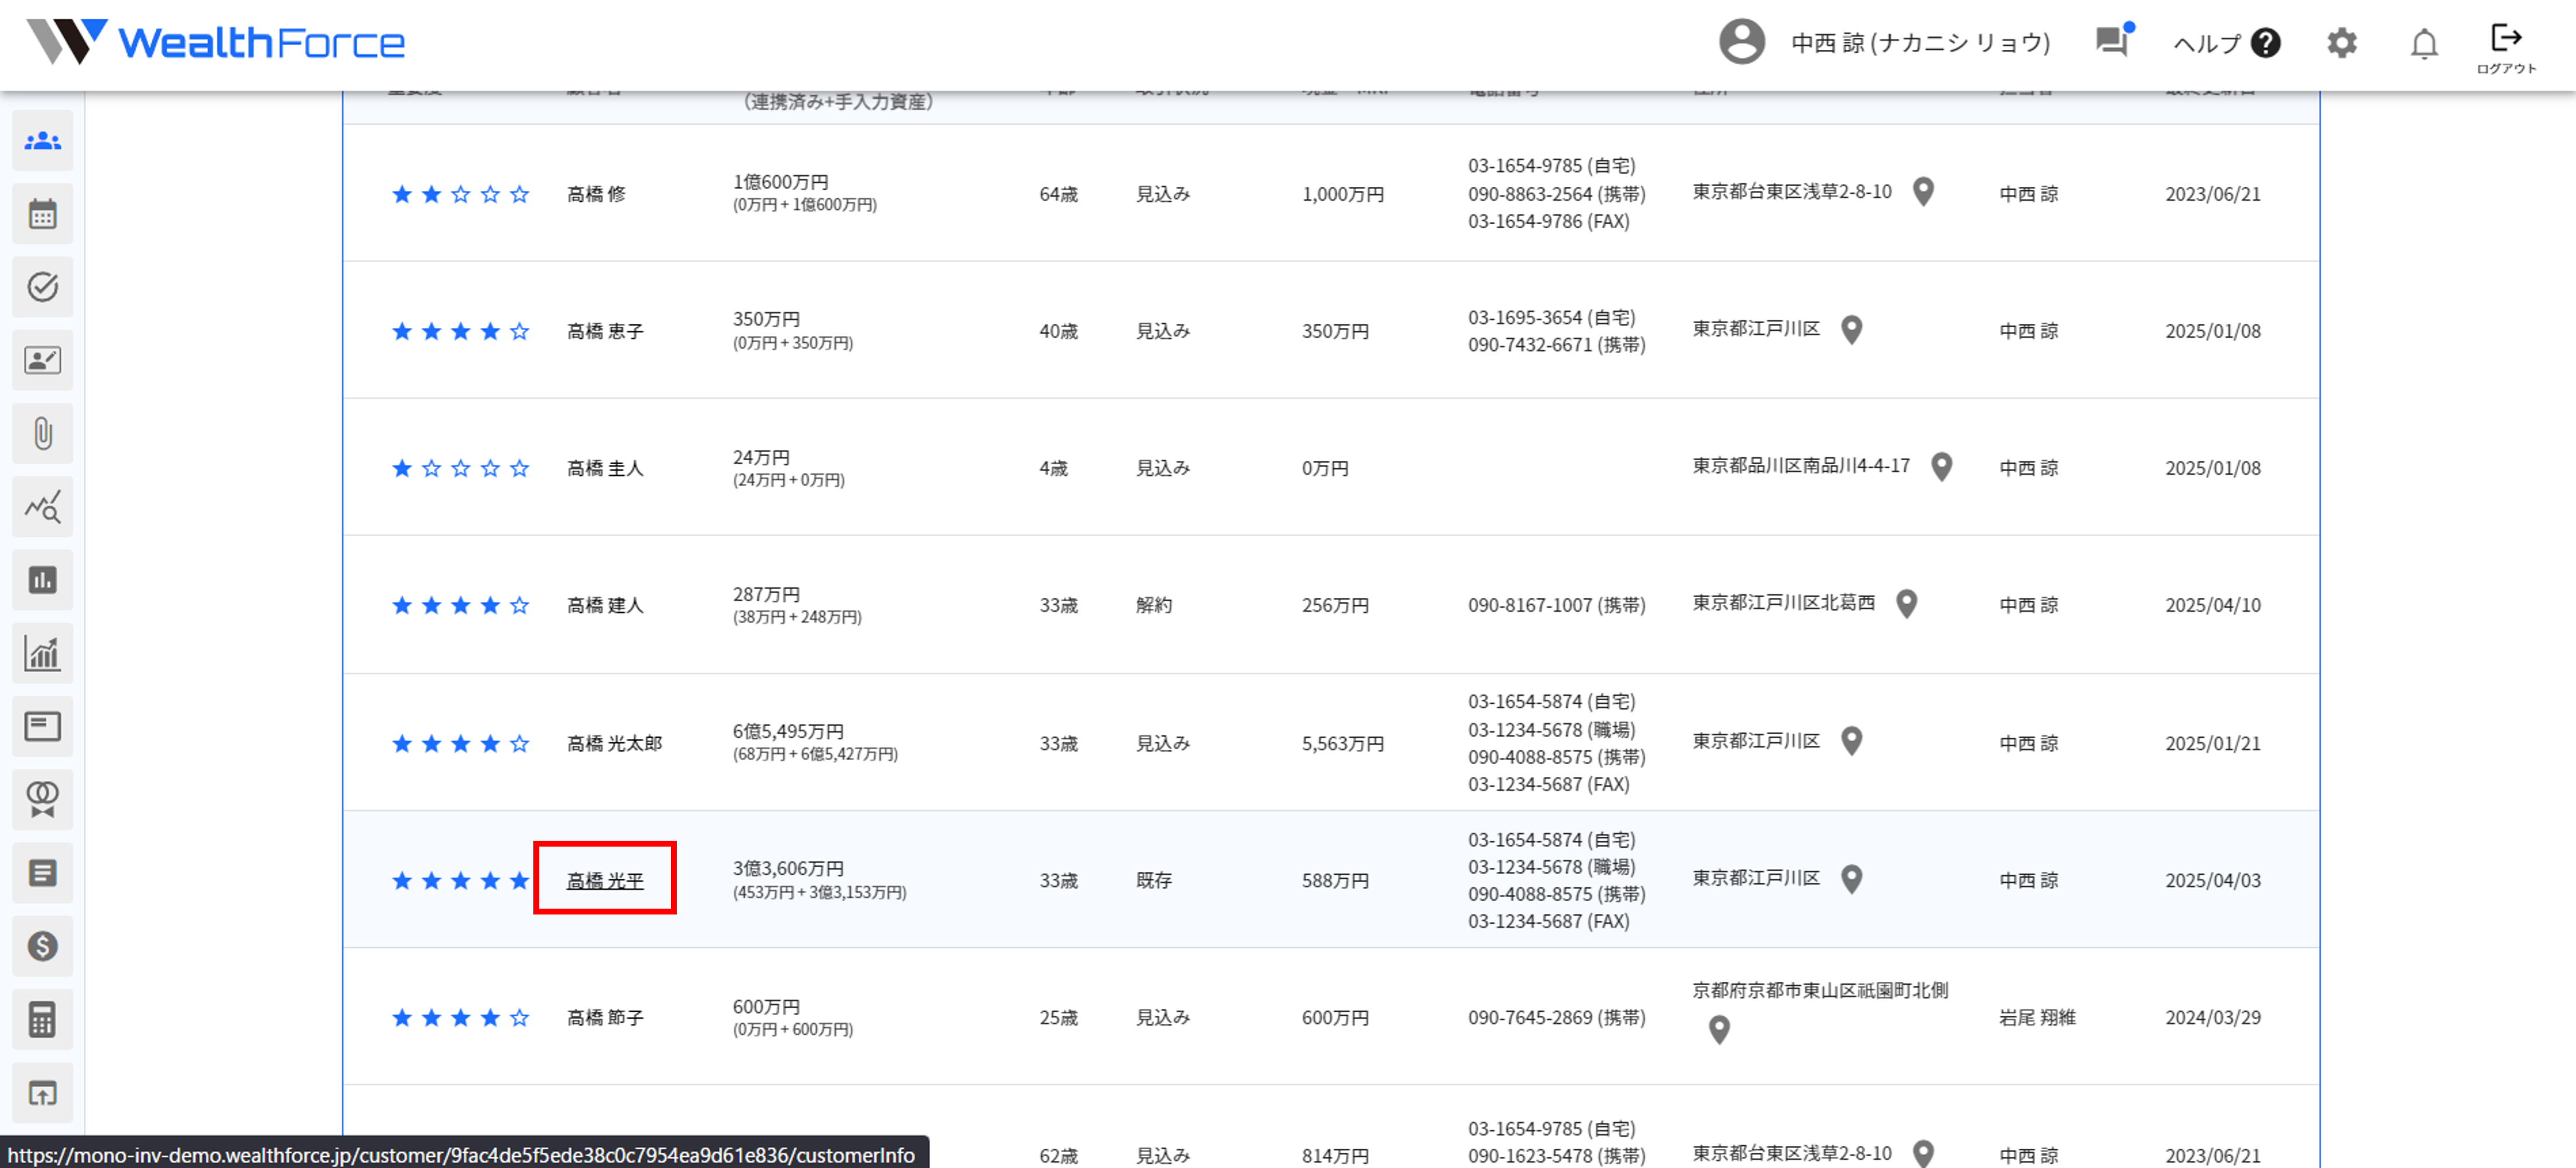
Task: Open customer link 高橋 光平
Action: pyautogui.click(x=604, y=880)
